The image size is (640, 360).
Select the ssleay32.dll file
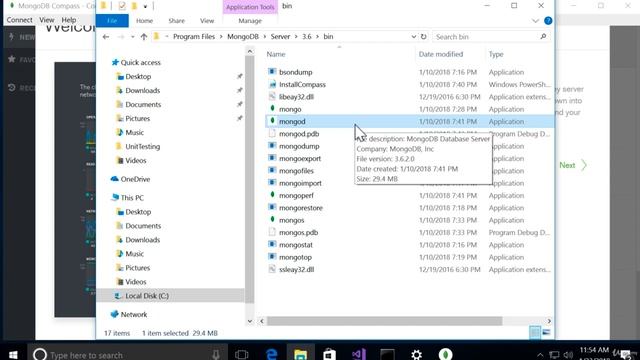296,269
